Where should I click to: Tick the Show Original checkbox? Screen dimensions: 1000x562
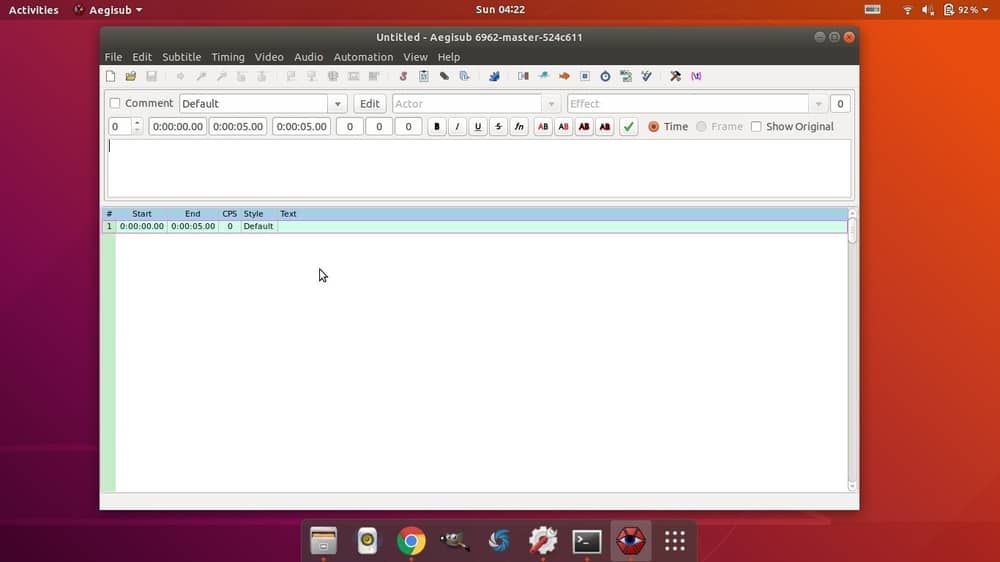pos(756,126)
